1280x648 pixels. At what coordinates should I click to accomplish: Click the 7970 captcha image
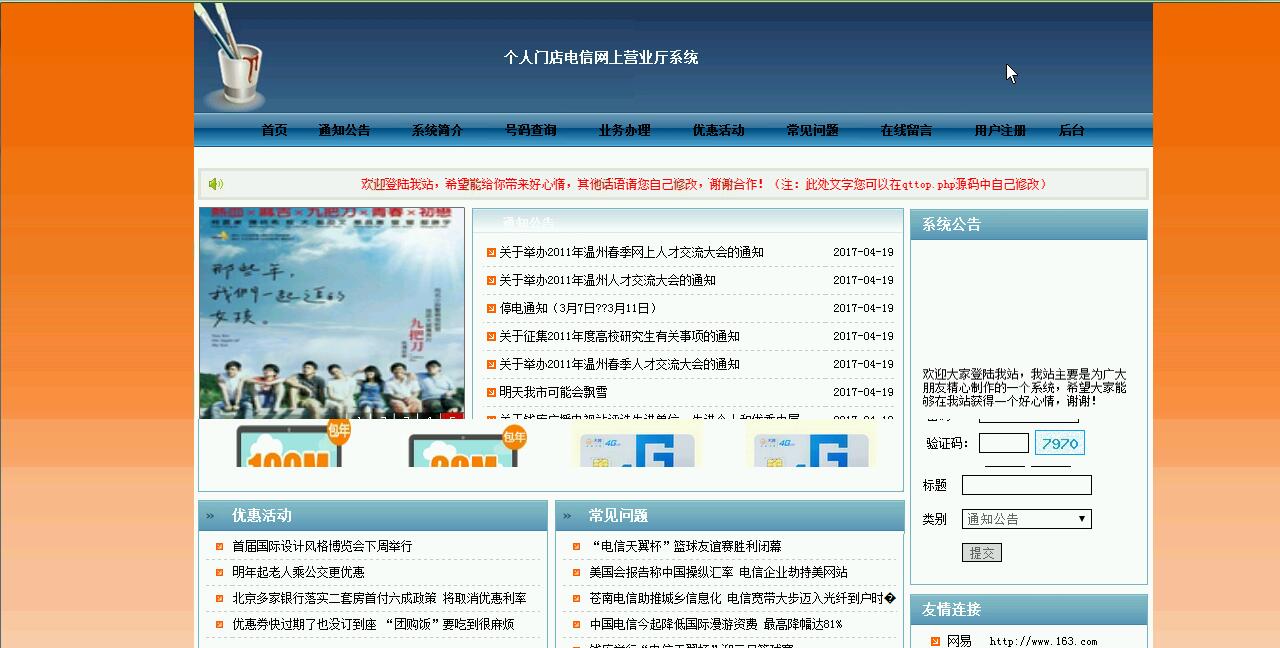pos(1059,443)
